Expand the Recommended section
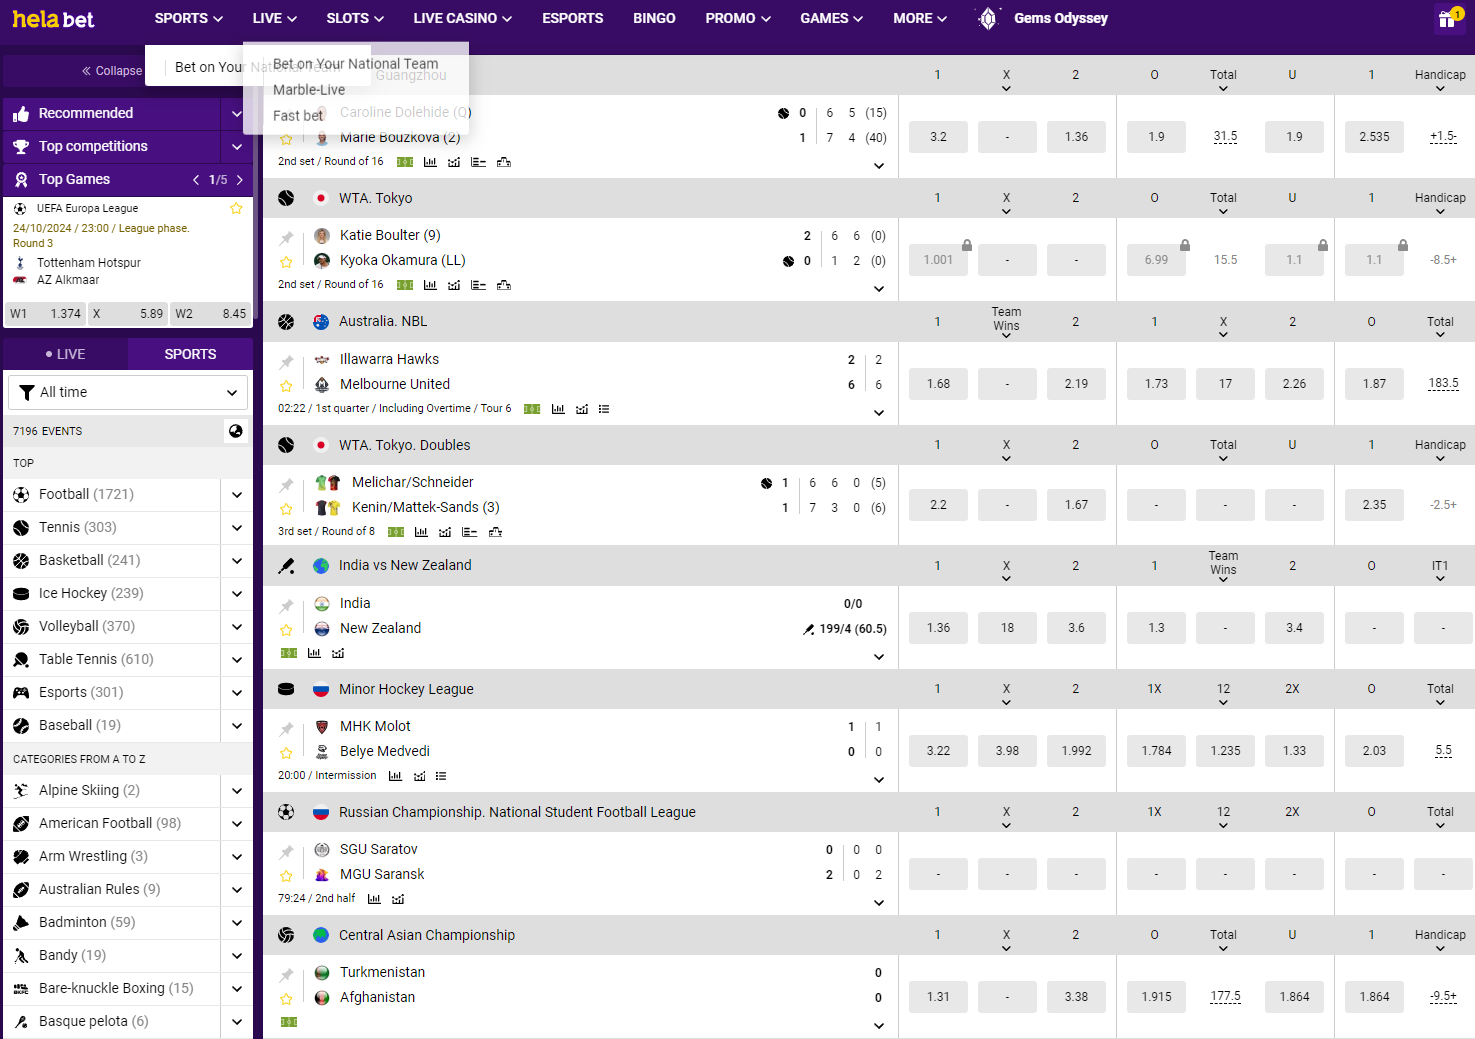Screen dimensions: 1475x1039 [237, 114]
